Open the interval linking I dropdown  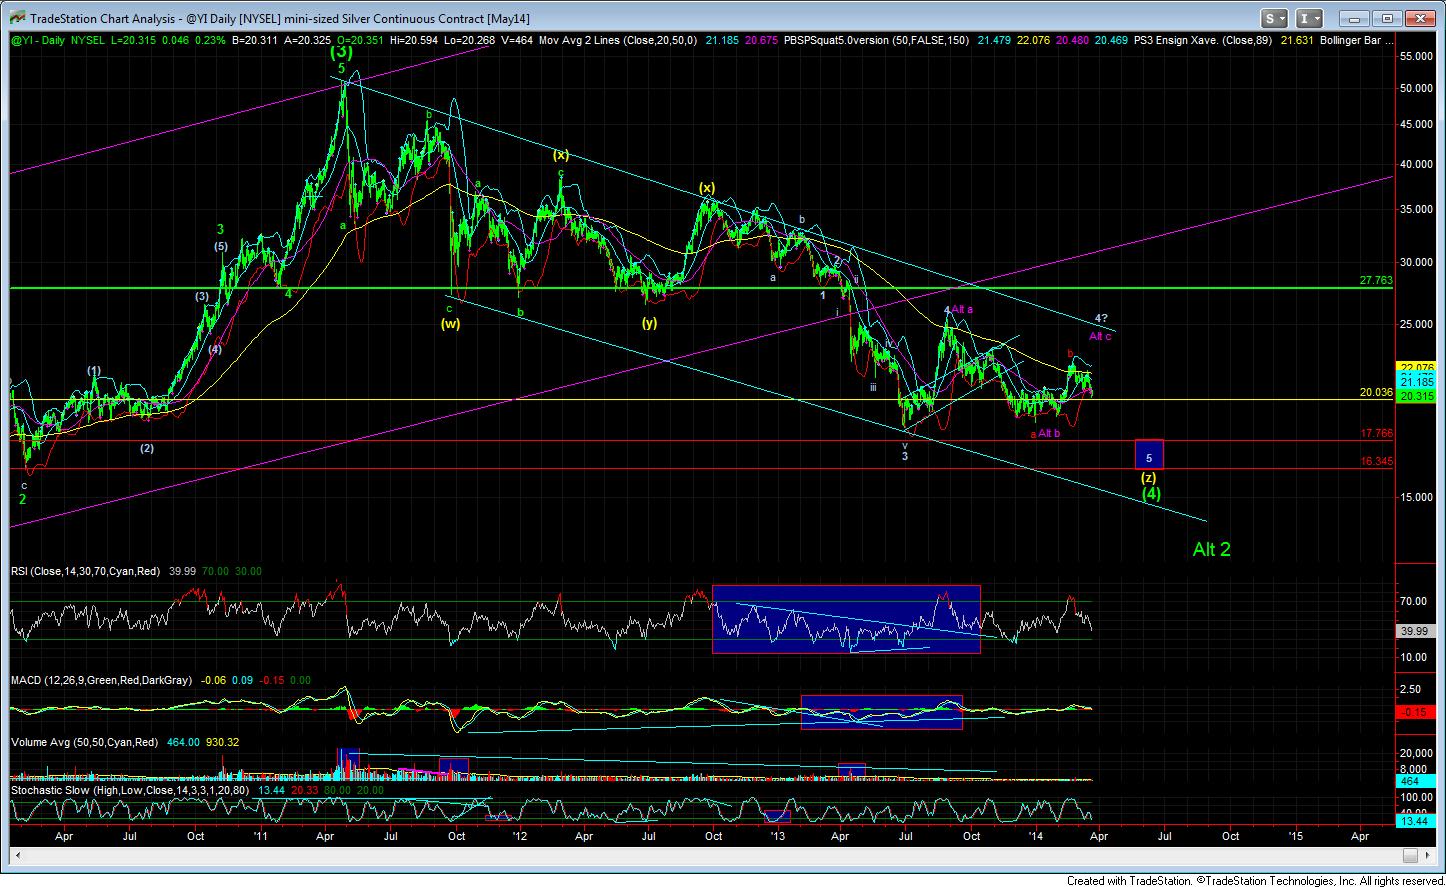[x=1309, y=18]
